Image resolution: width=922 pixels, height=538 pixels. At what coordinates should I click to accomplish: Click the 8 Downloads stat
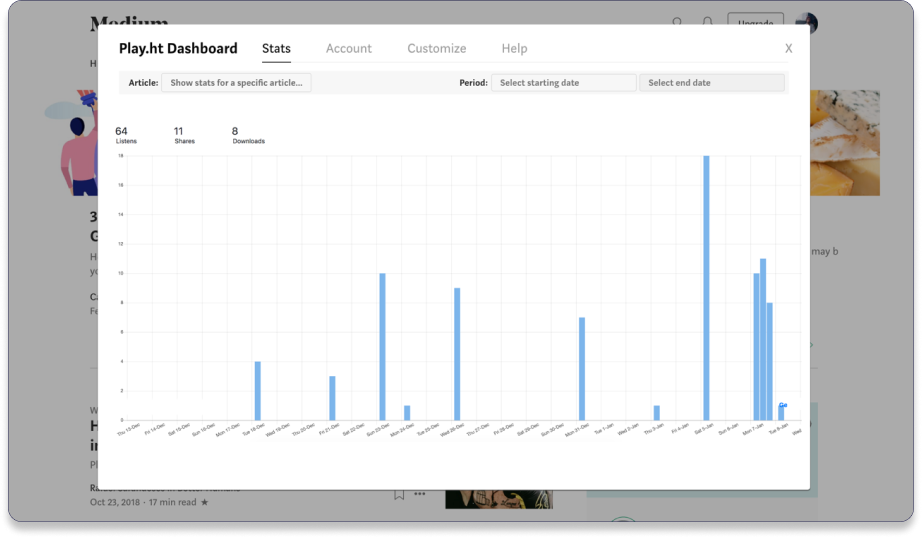pos(248,135)
